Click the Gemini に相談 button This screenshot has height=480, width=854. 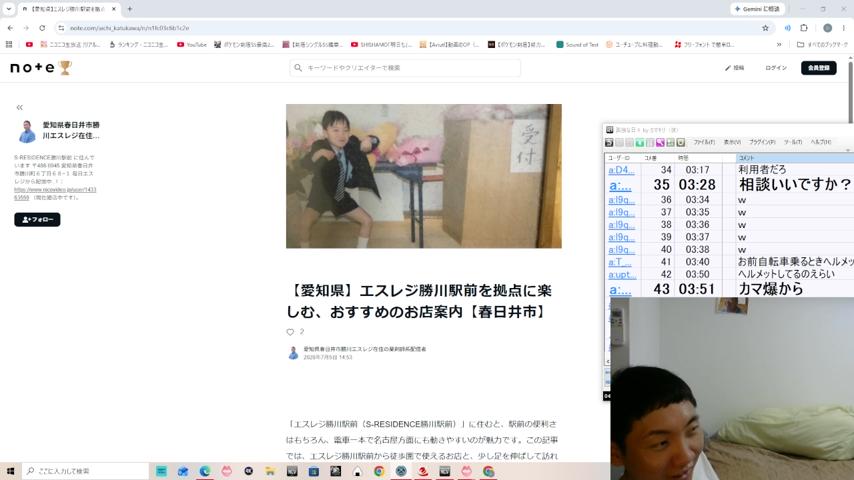[x=757, y=9]
